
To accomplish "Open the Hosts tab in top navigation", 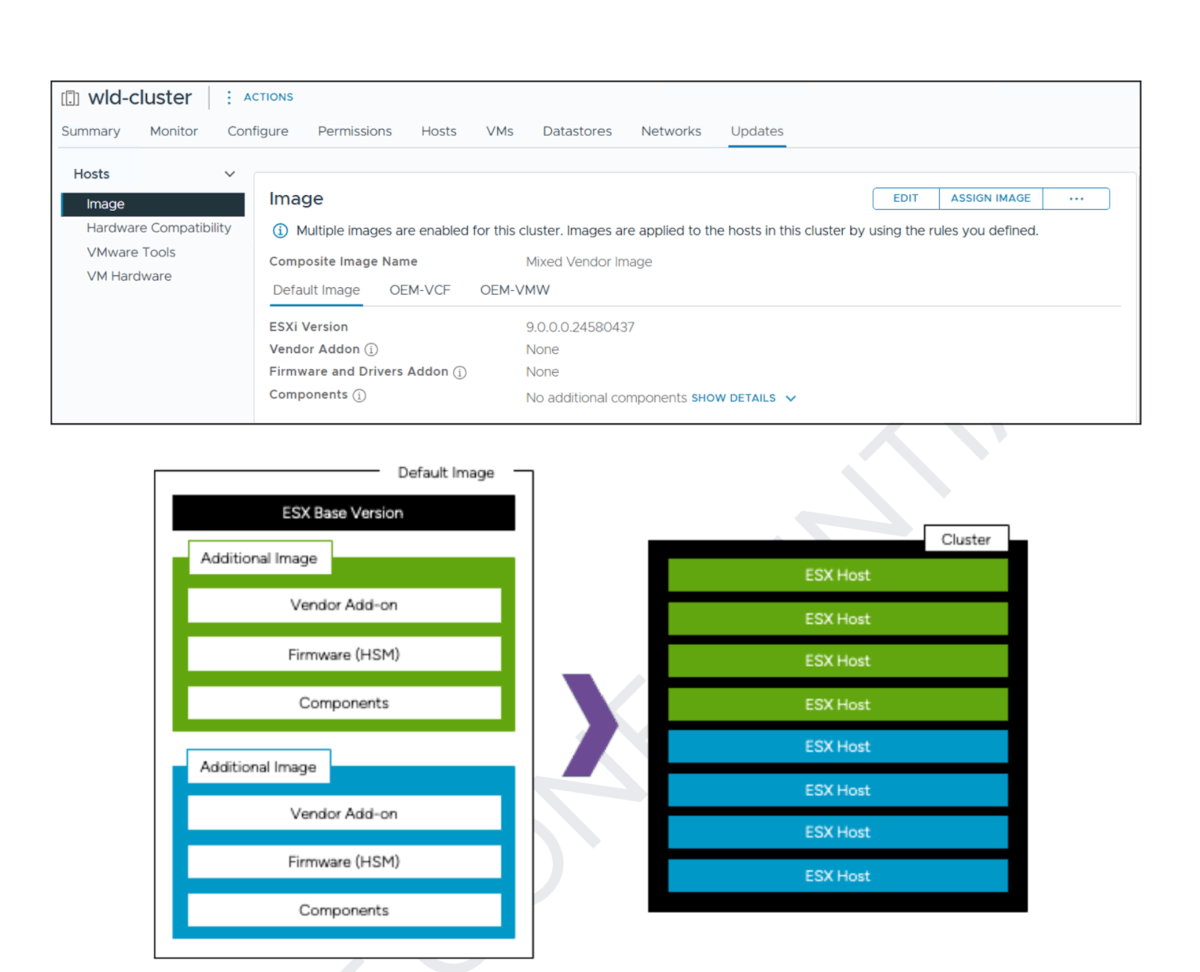I will pos(439,131).
